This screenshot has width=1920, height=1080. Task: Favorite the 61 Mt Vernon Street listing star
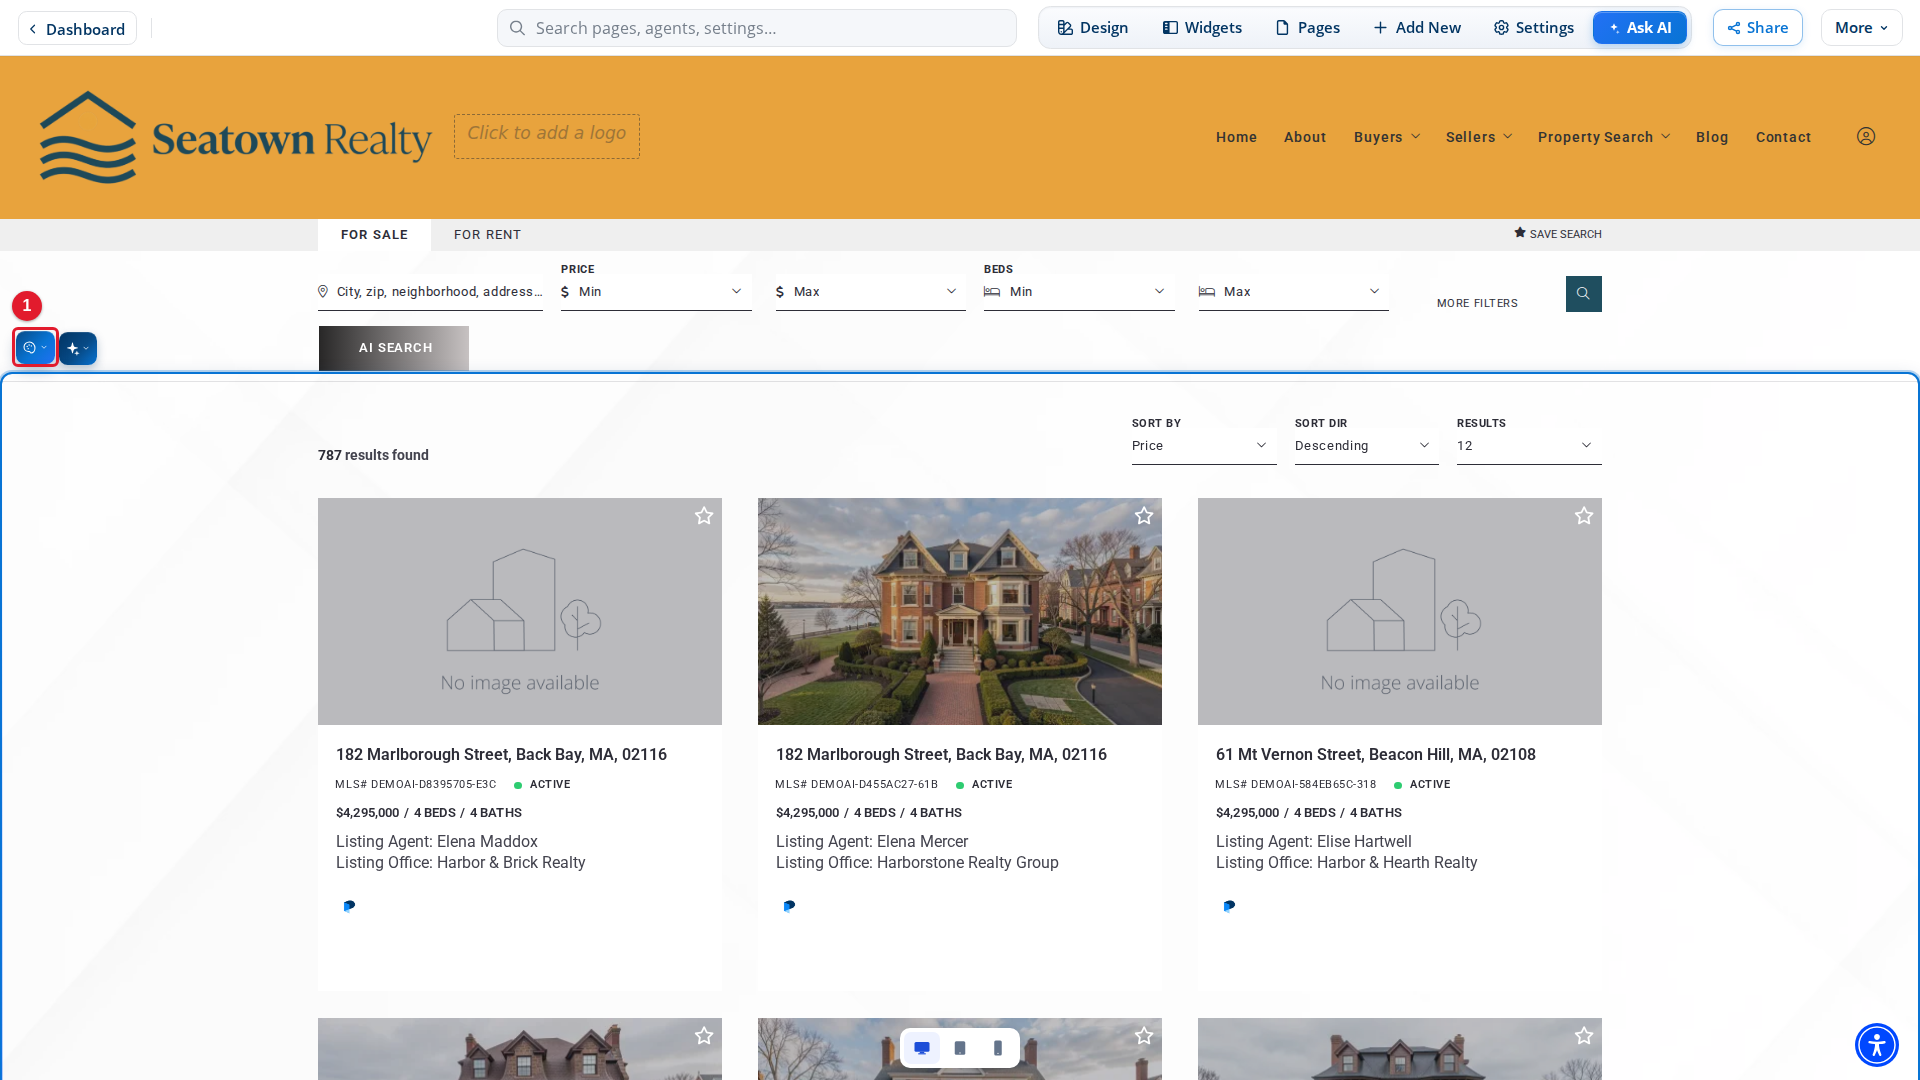(x=1584, y=516)
